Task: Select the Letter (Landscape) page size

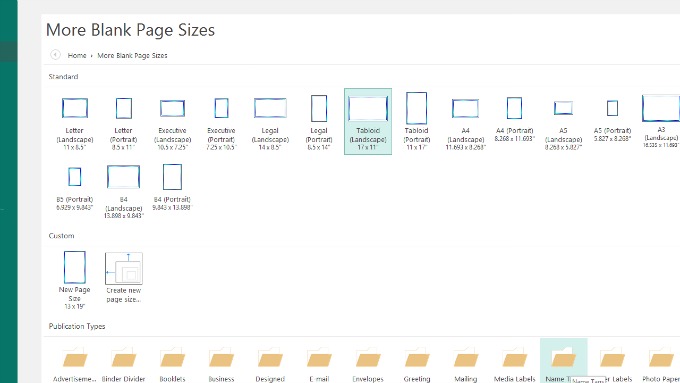Action: click(x=75, y=122)
